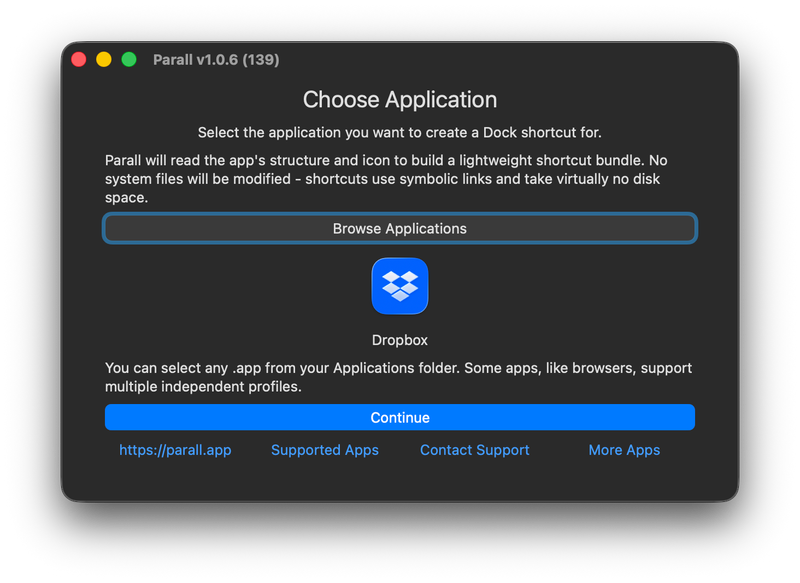800x583 pixels.
Task: Click the text 'You can select any .app'
Action: coord(184,368)
